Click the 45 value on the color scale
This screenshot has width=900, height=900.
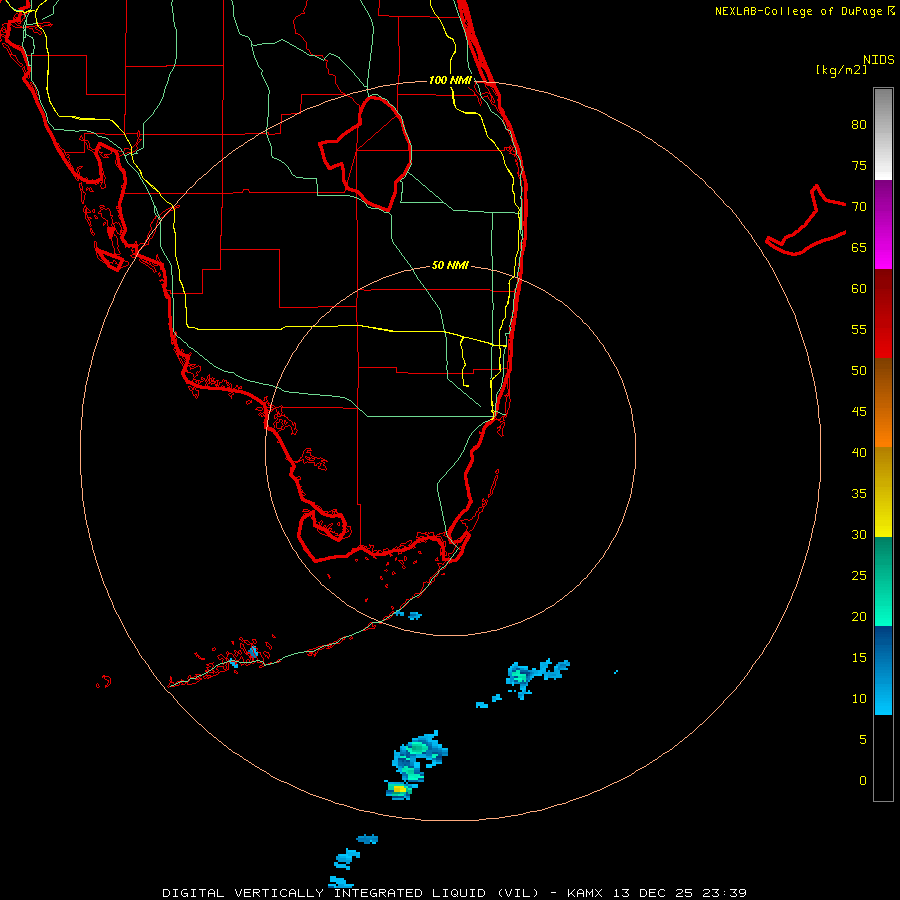(x=859, y=412)
